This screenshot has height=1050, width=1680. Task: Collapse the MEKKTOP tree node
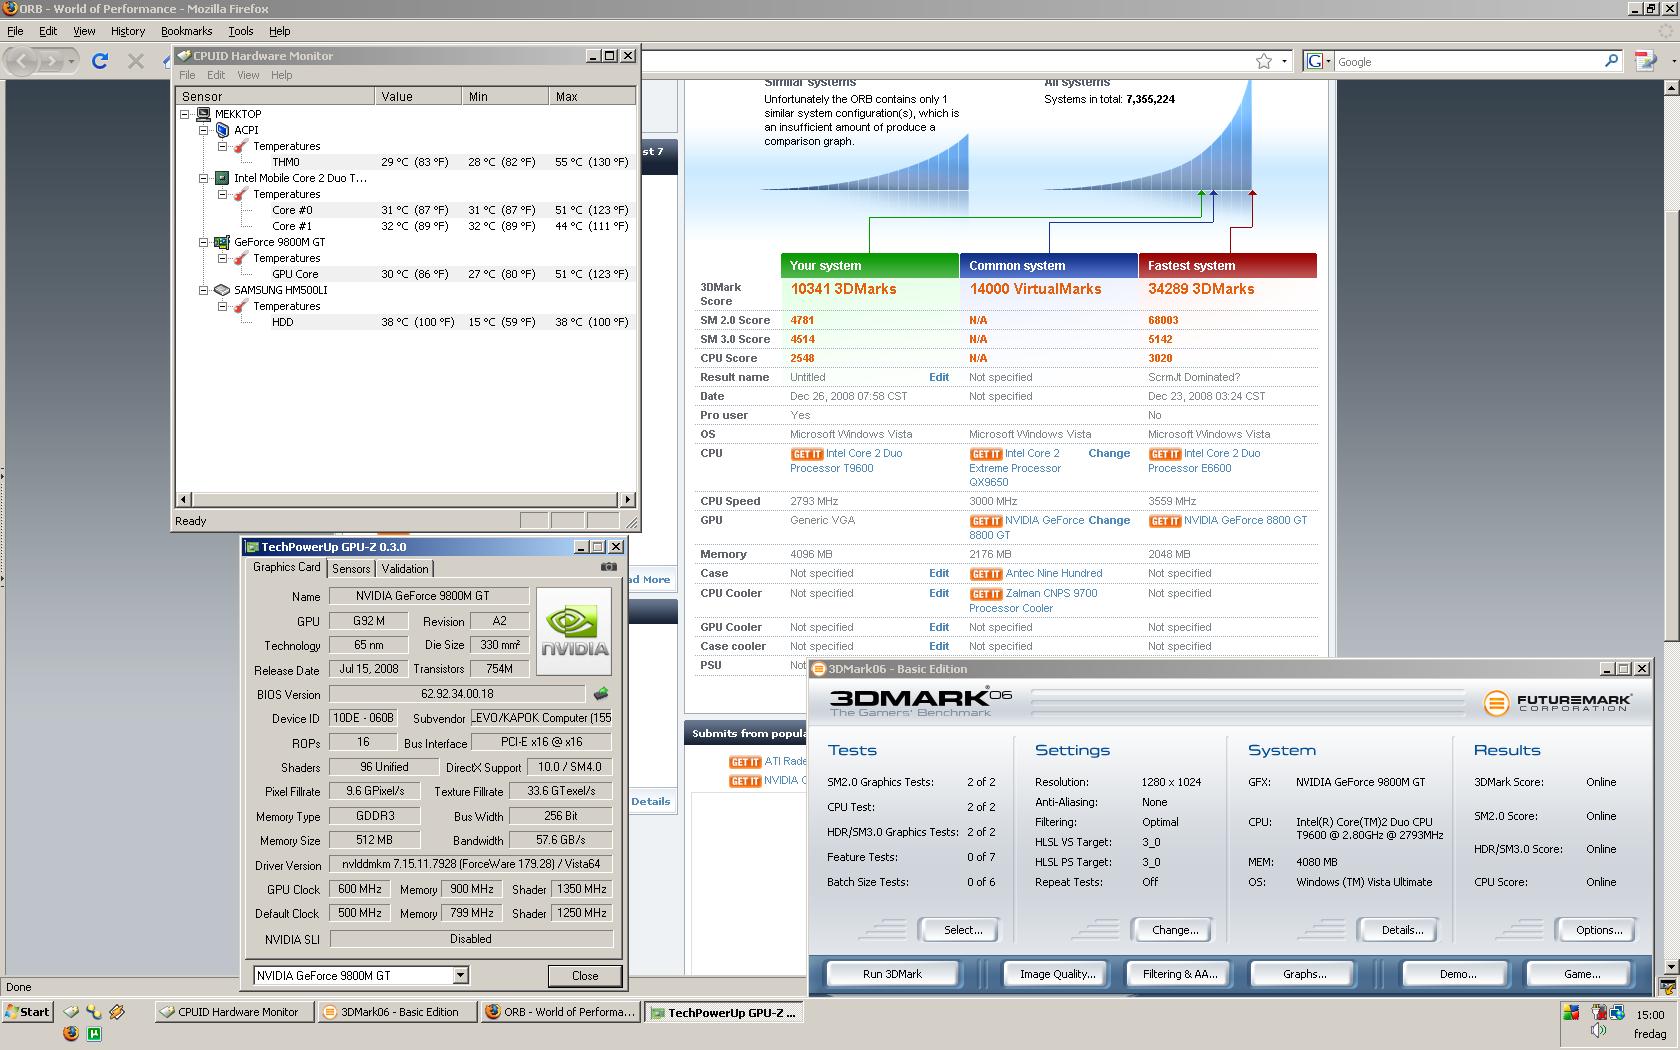point(185,114)
